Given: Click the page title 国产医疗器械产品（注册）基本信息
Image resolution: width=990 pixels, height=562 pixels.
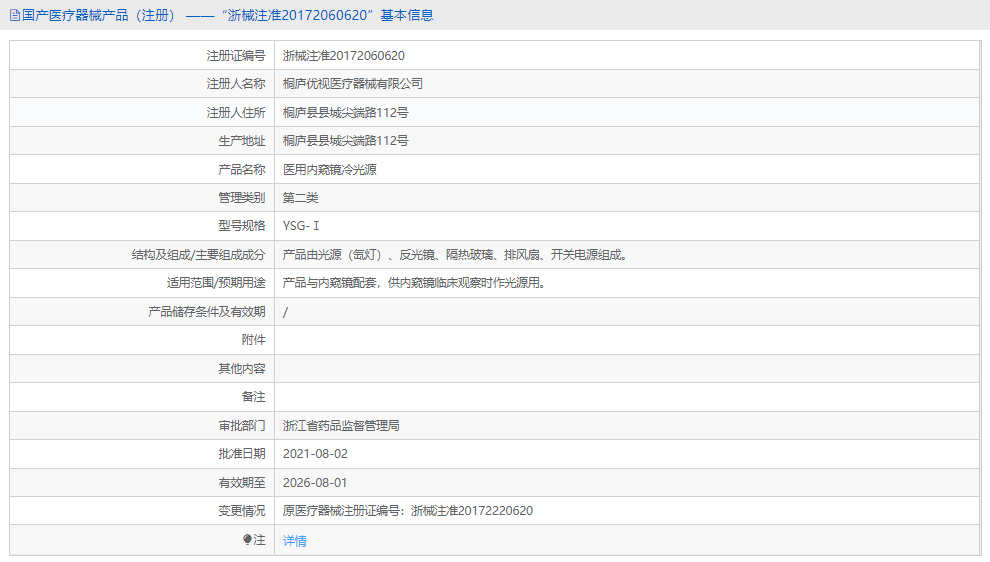Looking at the screenshot, I should [227, 15].
